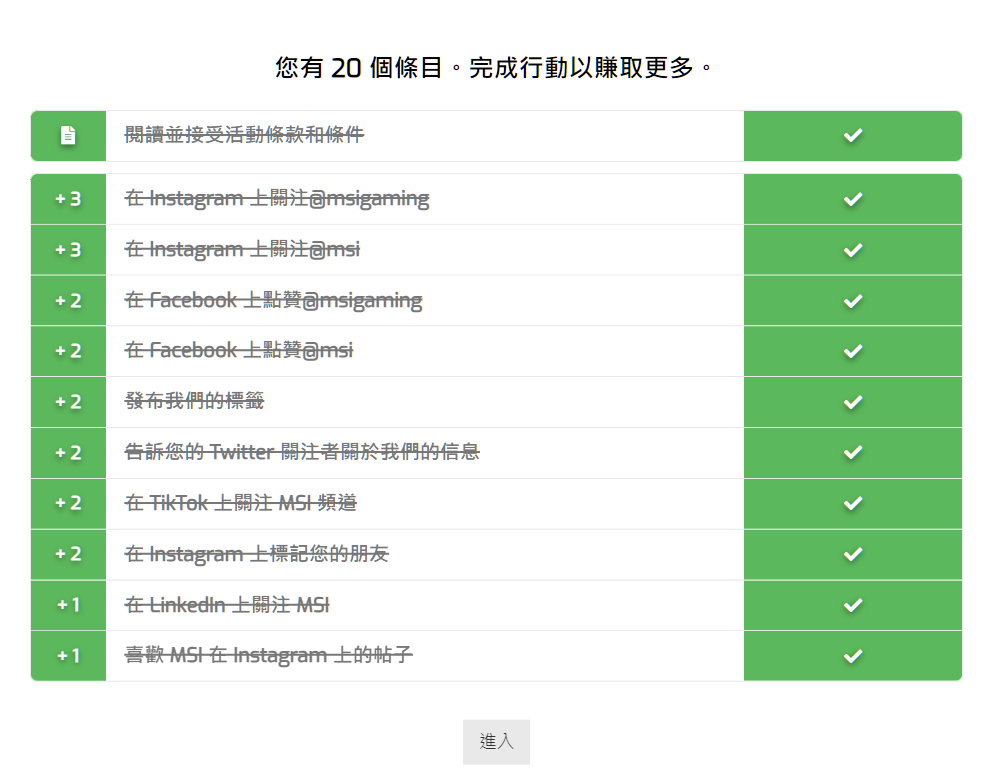This screenshot has height=783, width=991.
Task: Click checkmark for Twitter followers row
Action: pyautogui.click(x=853, y=452)
